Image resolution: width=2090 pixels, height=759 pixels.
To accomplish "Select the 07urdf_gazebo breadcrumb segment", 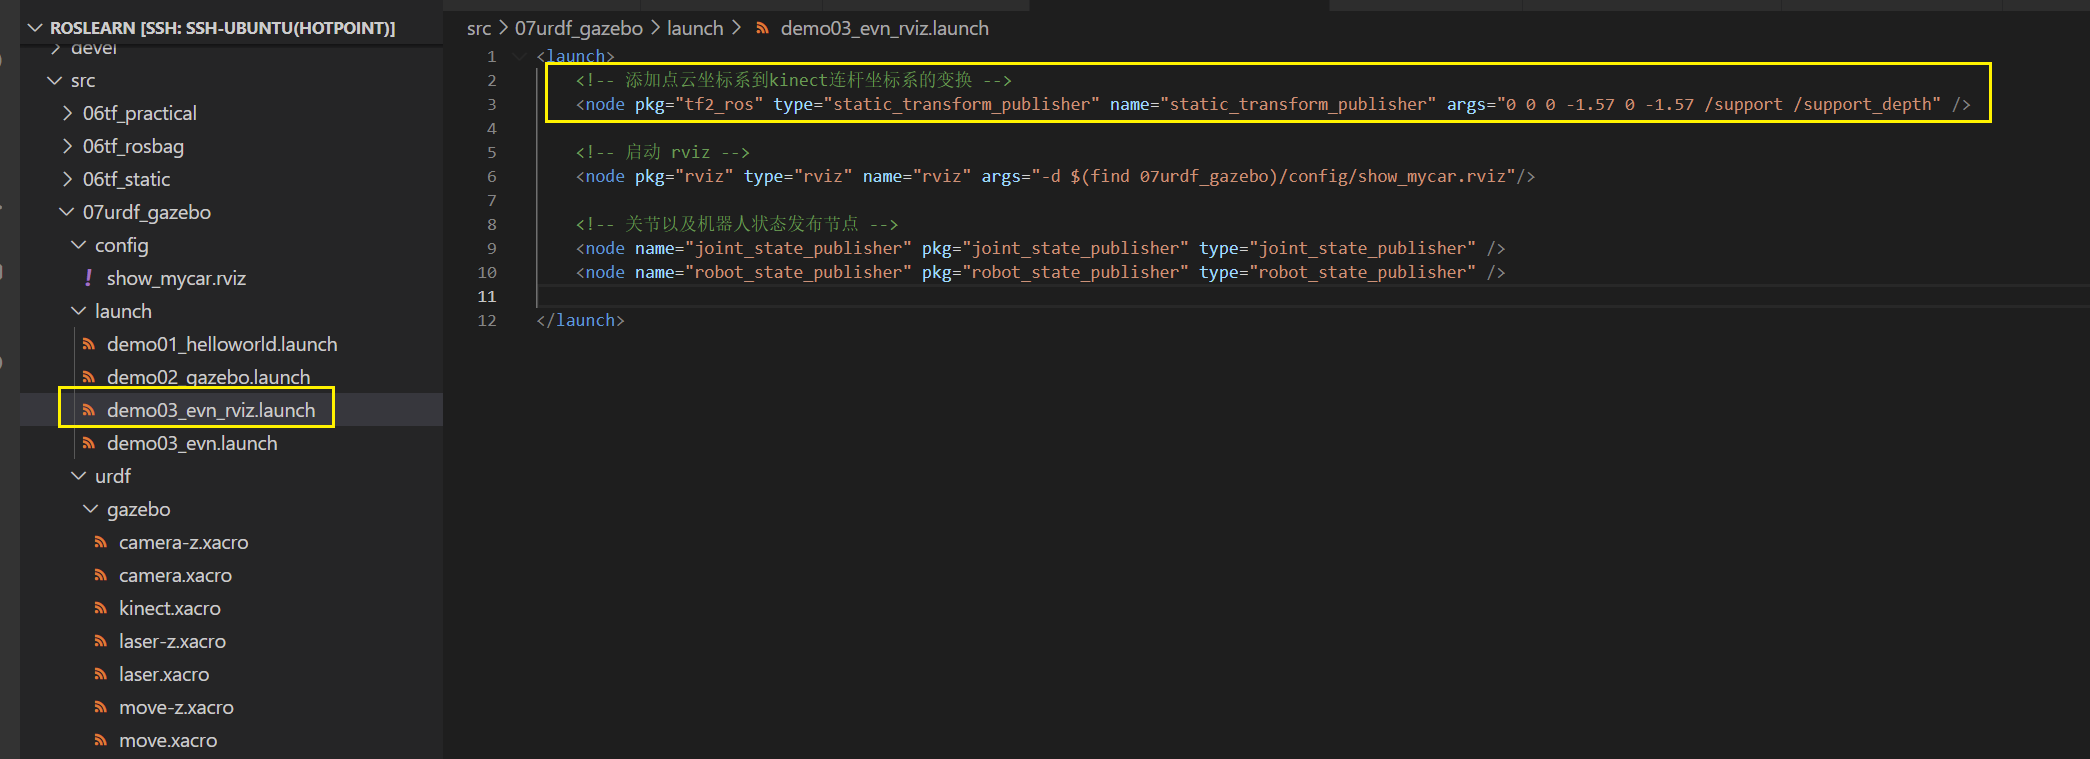I will pyautogui.click(x=579, y=28).
